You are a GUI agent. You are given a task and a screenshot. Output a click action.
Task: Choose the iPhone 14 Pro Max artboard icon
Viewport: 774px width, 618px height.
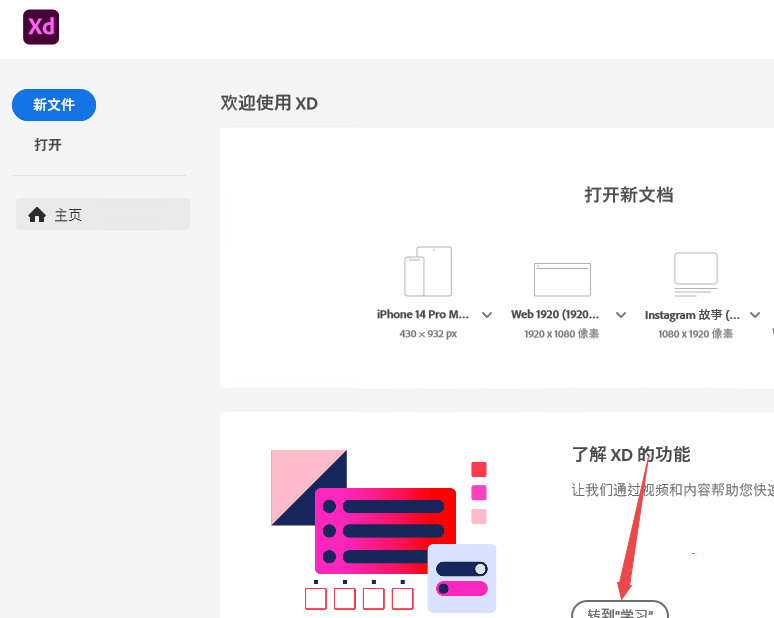pyautogui.click(x=428, y=271)
